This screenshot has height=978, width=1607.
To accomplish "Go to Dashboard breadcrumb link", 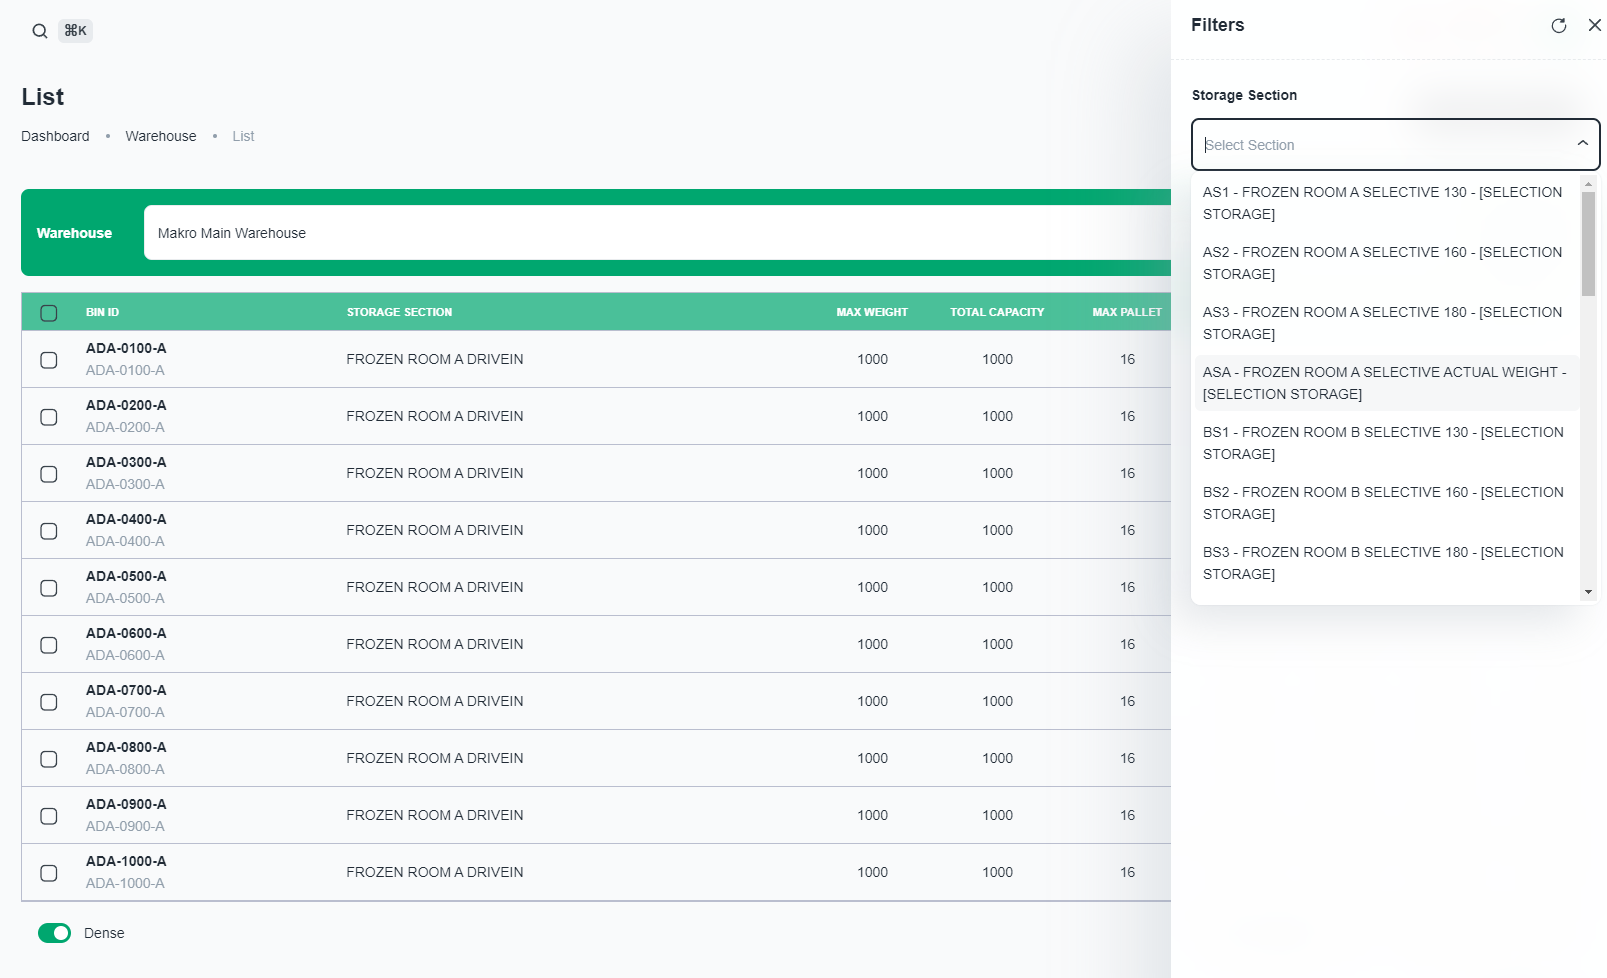I will pyautogui.click(x=55, y=136).
